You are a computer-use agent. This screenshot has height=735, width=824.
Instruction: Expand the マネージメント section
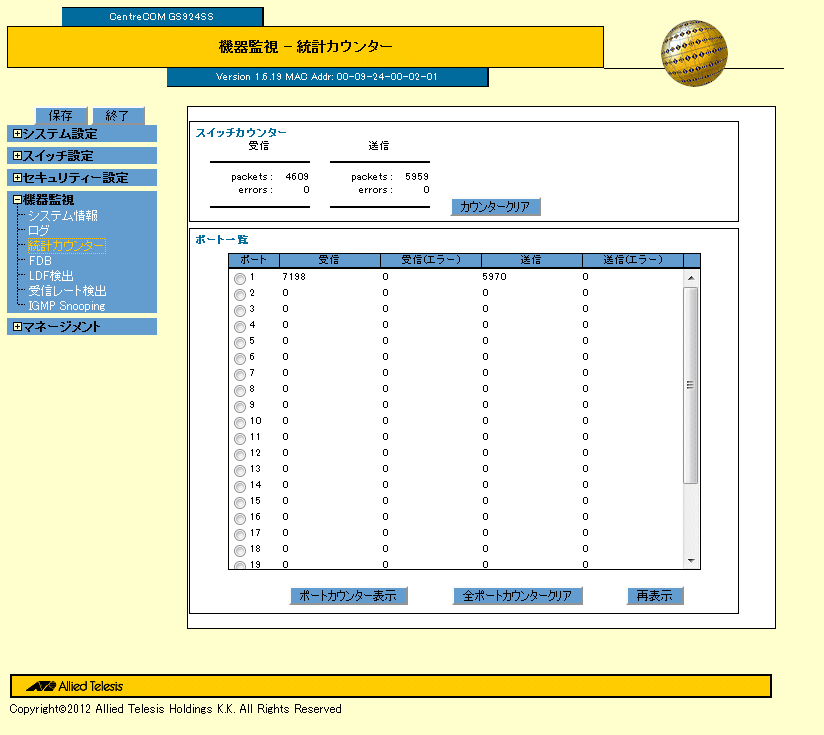tap(17, 327)
